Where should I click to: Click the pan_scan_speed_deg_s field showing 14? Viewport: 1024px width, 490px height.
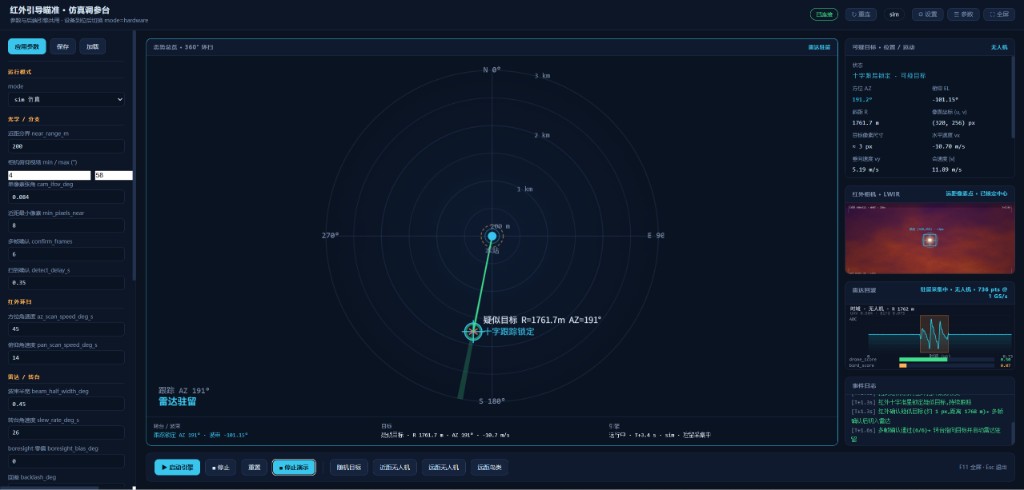tap(66, 357)
